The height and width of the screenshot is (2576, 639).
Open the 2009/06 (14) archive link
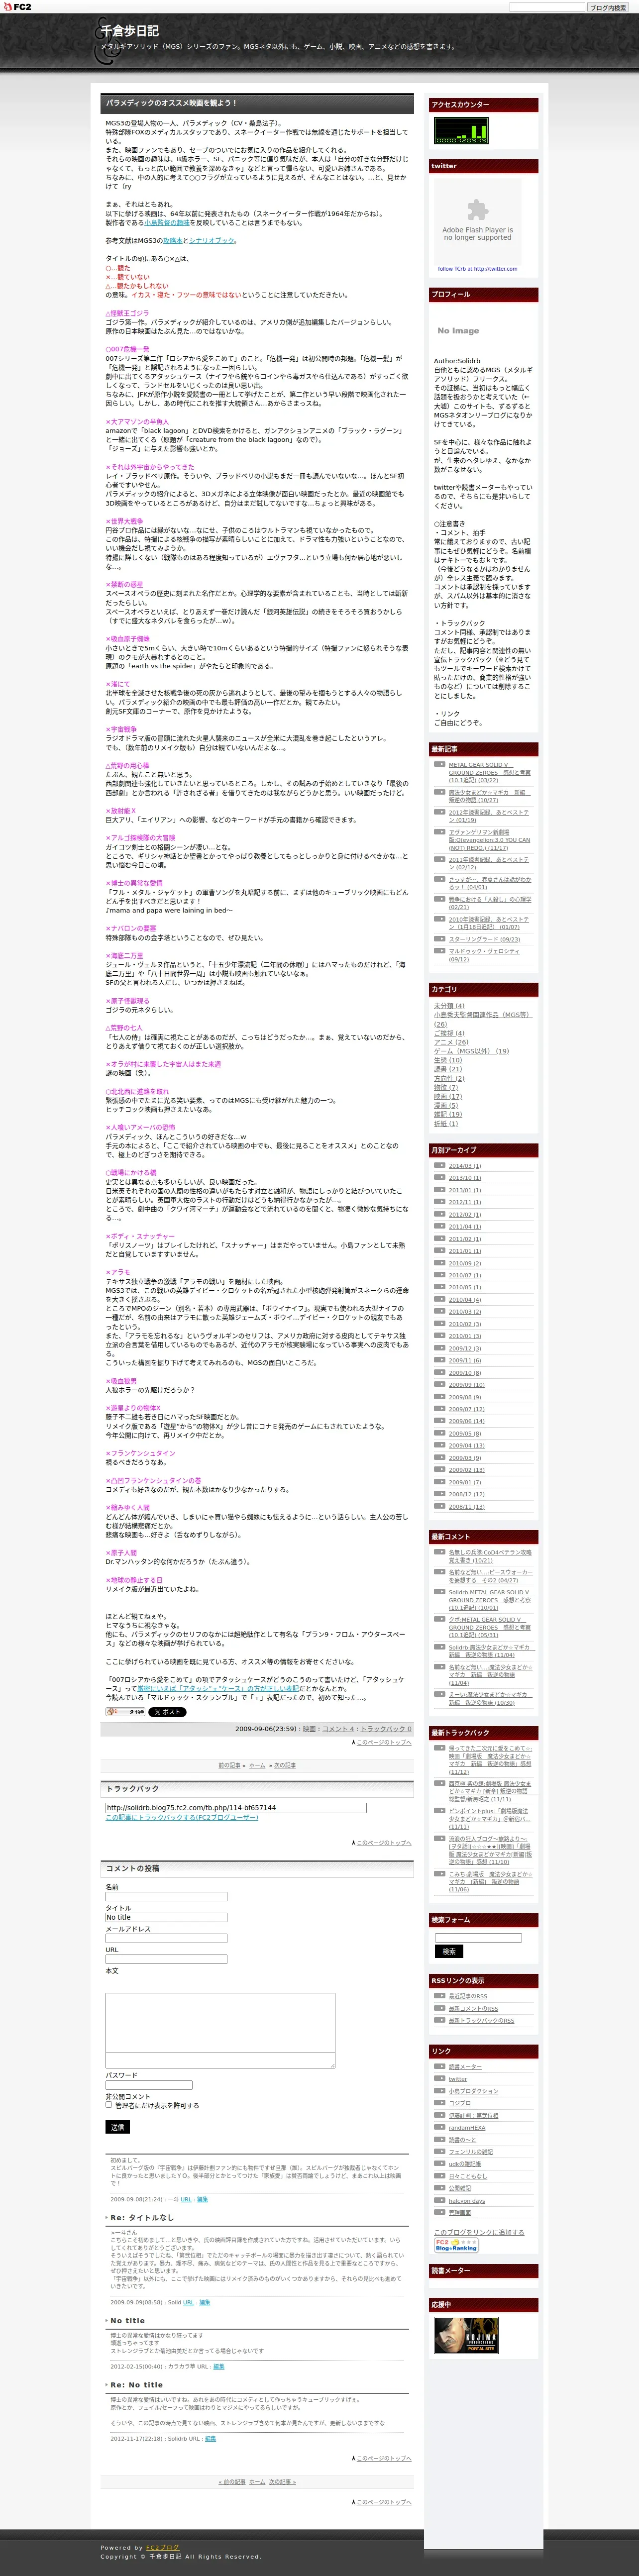(466, 1421)
